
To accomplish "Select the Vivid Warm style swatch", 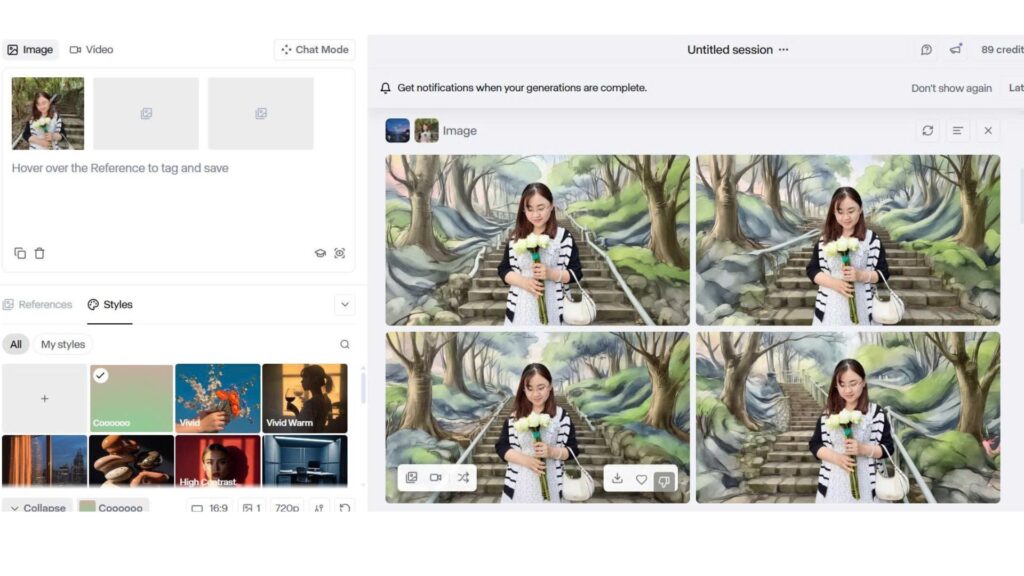I will pos(304,397).
